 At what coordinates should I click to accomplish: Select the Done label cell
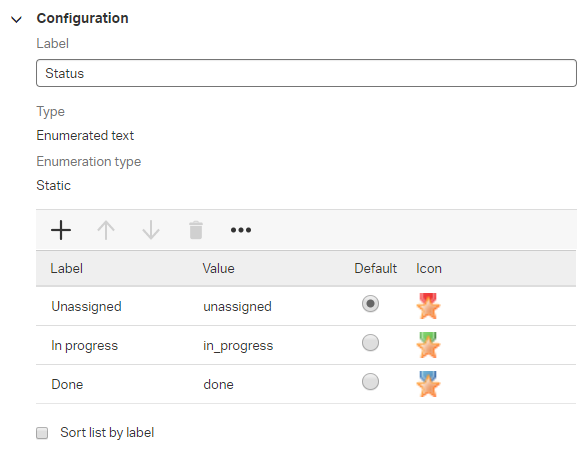pyautogui.click(x=67, y=384)
